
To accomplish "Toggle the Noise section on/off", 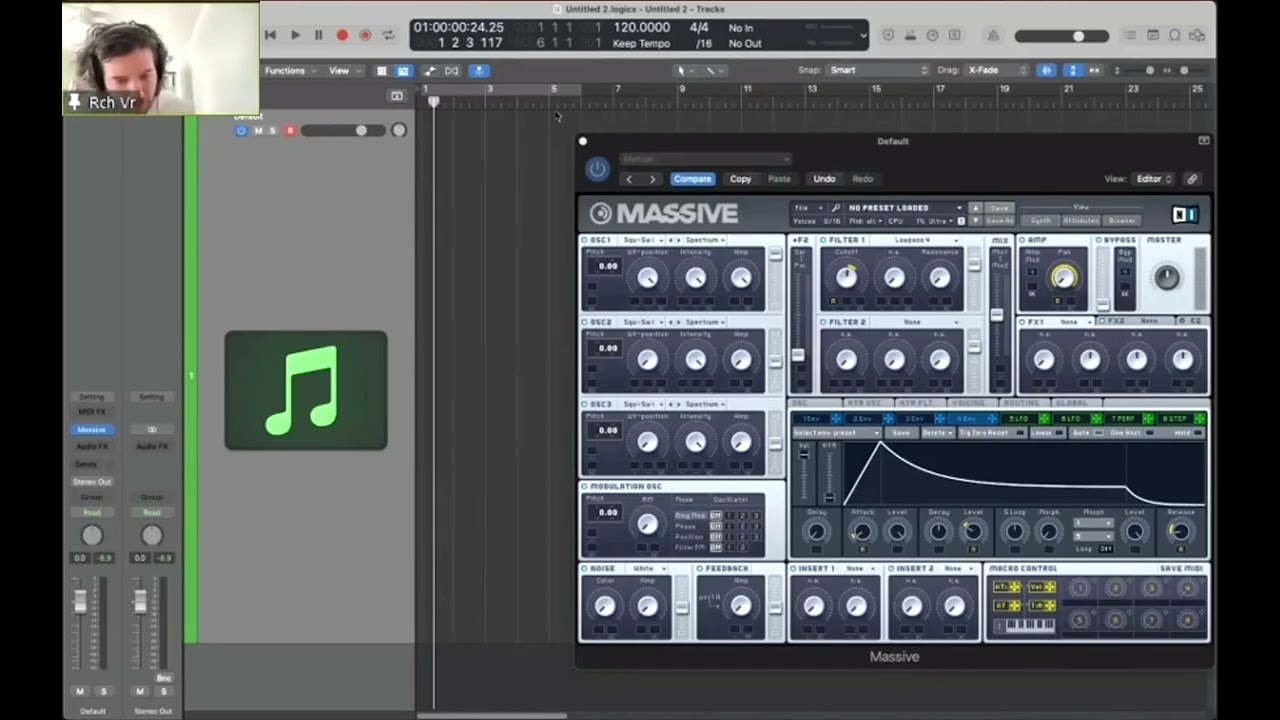I will (585, 568).
